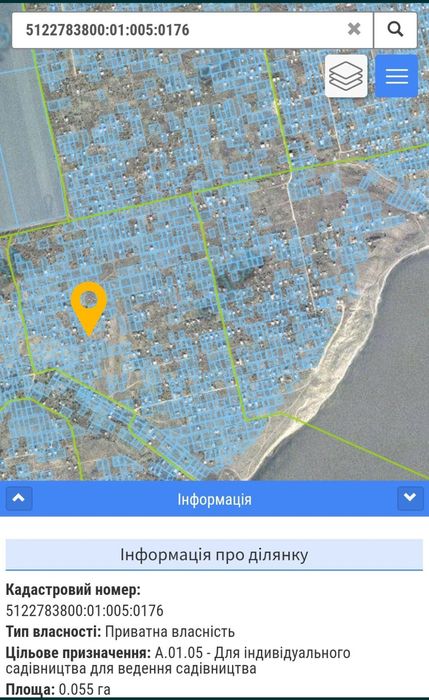
Task: Open the blue hamburger menu
Action: (x=396, y=76)
